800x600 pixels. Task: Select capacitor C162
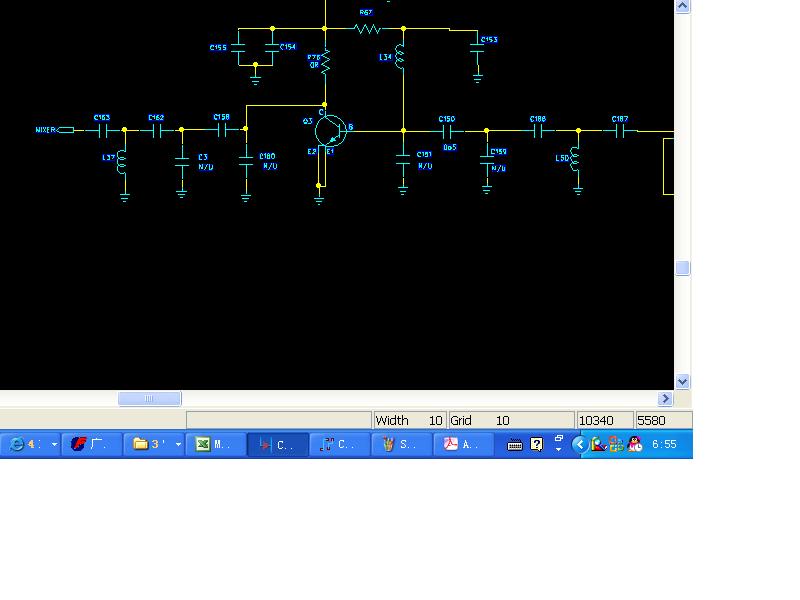[157, 132]
